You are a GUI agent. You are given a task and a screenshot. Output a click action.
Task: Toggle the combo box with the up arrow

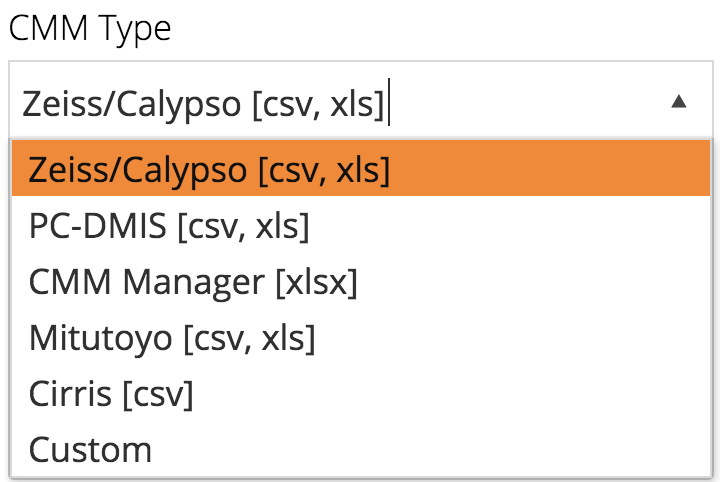678,101
